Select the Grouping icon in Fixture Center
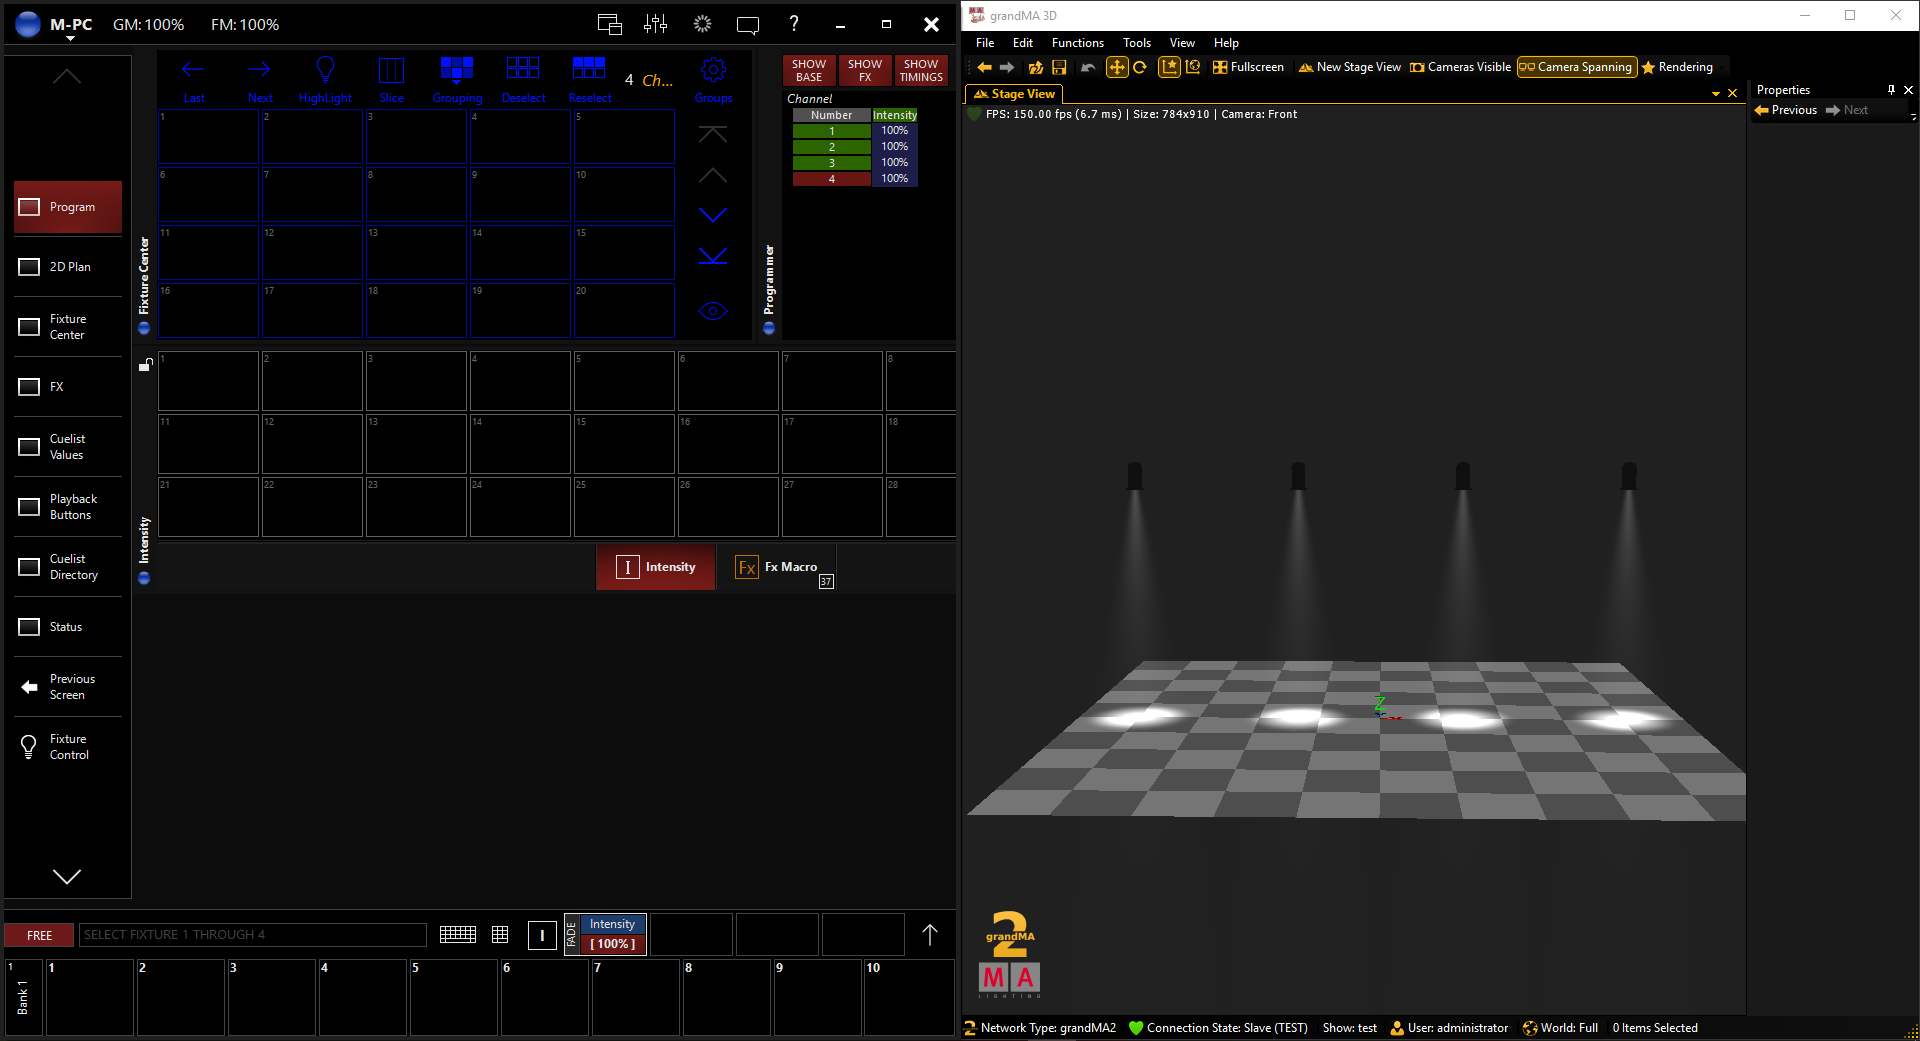The width and height of the screenshot is (1920, 1041). coord(457,70)
